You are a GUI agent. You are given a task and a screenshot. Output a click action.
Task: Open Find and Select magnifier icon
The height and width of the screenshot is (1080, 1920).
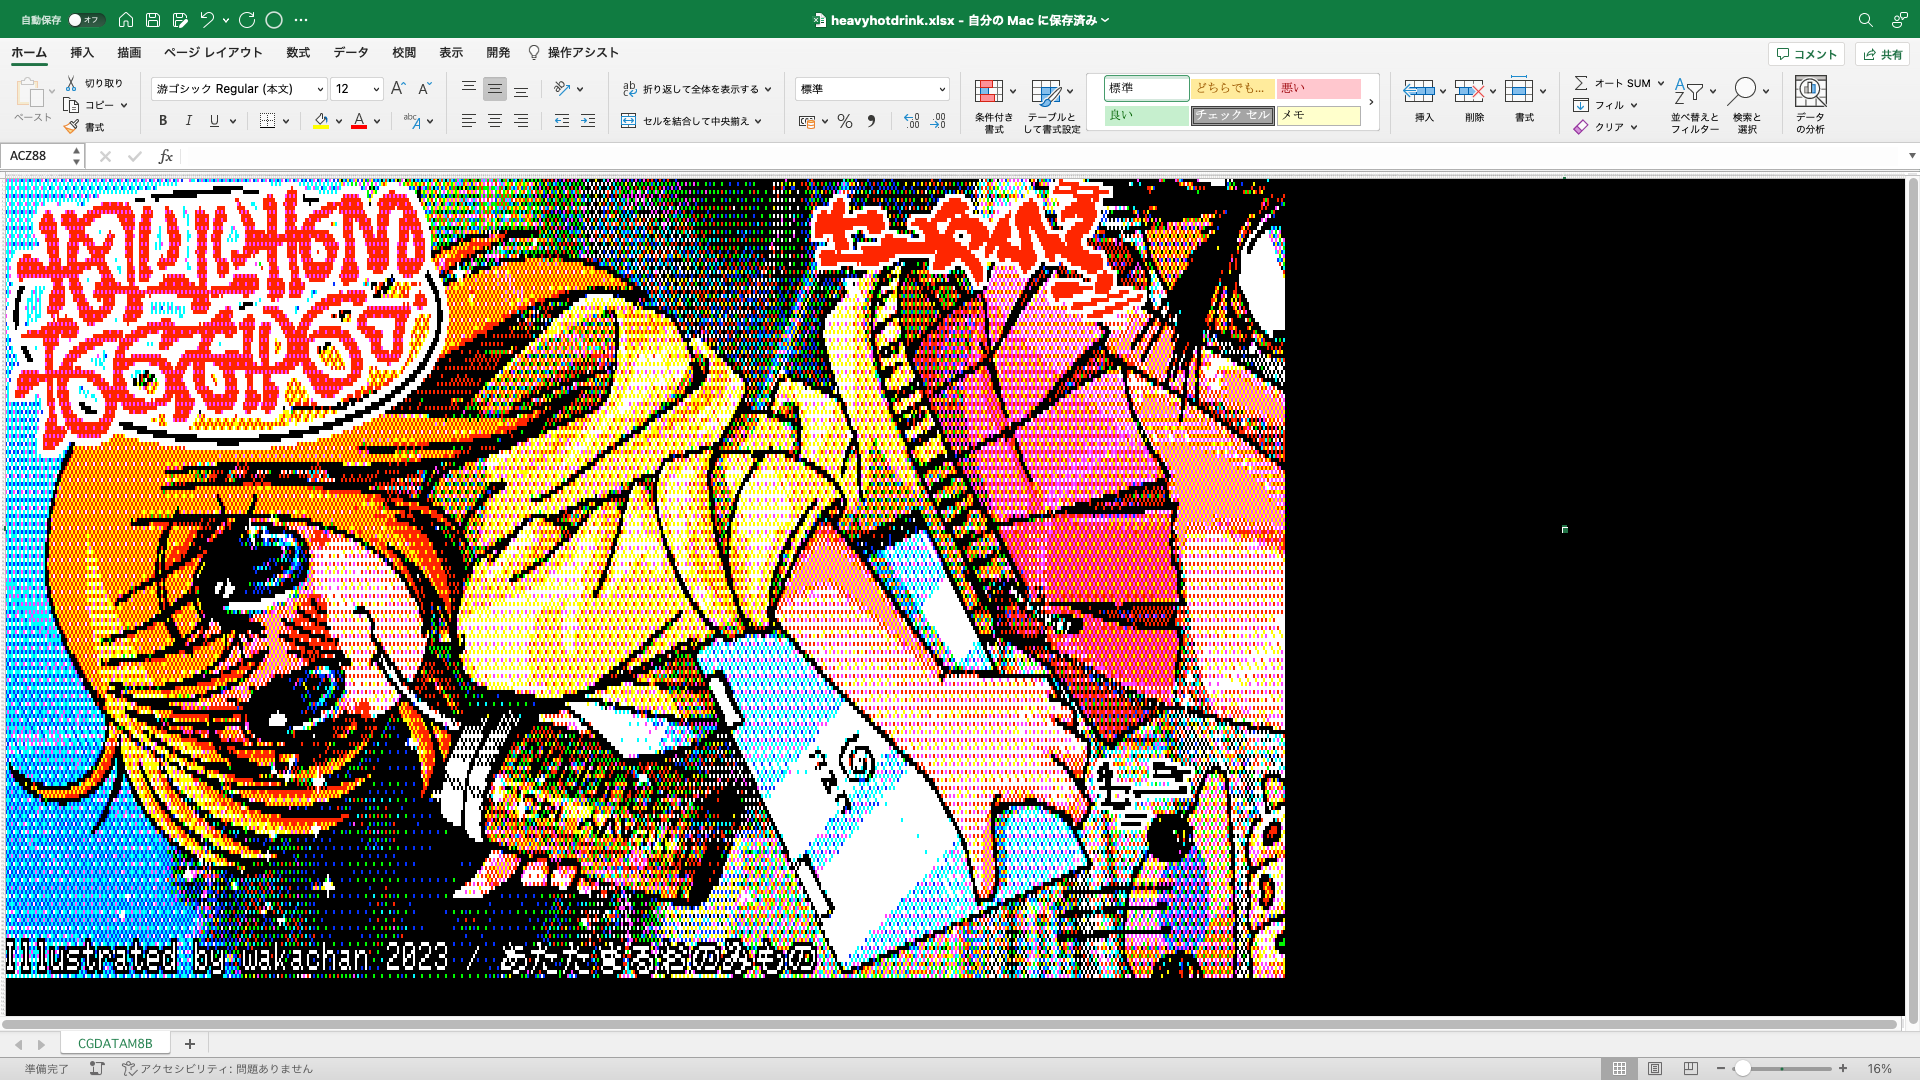tap(1742, 91)
